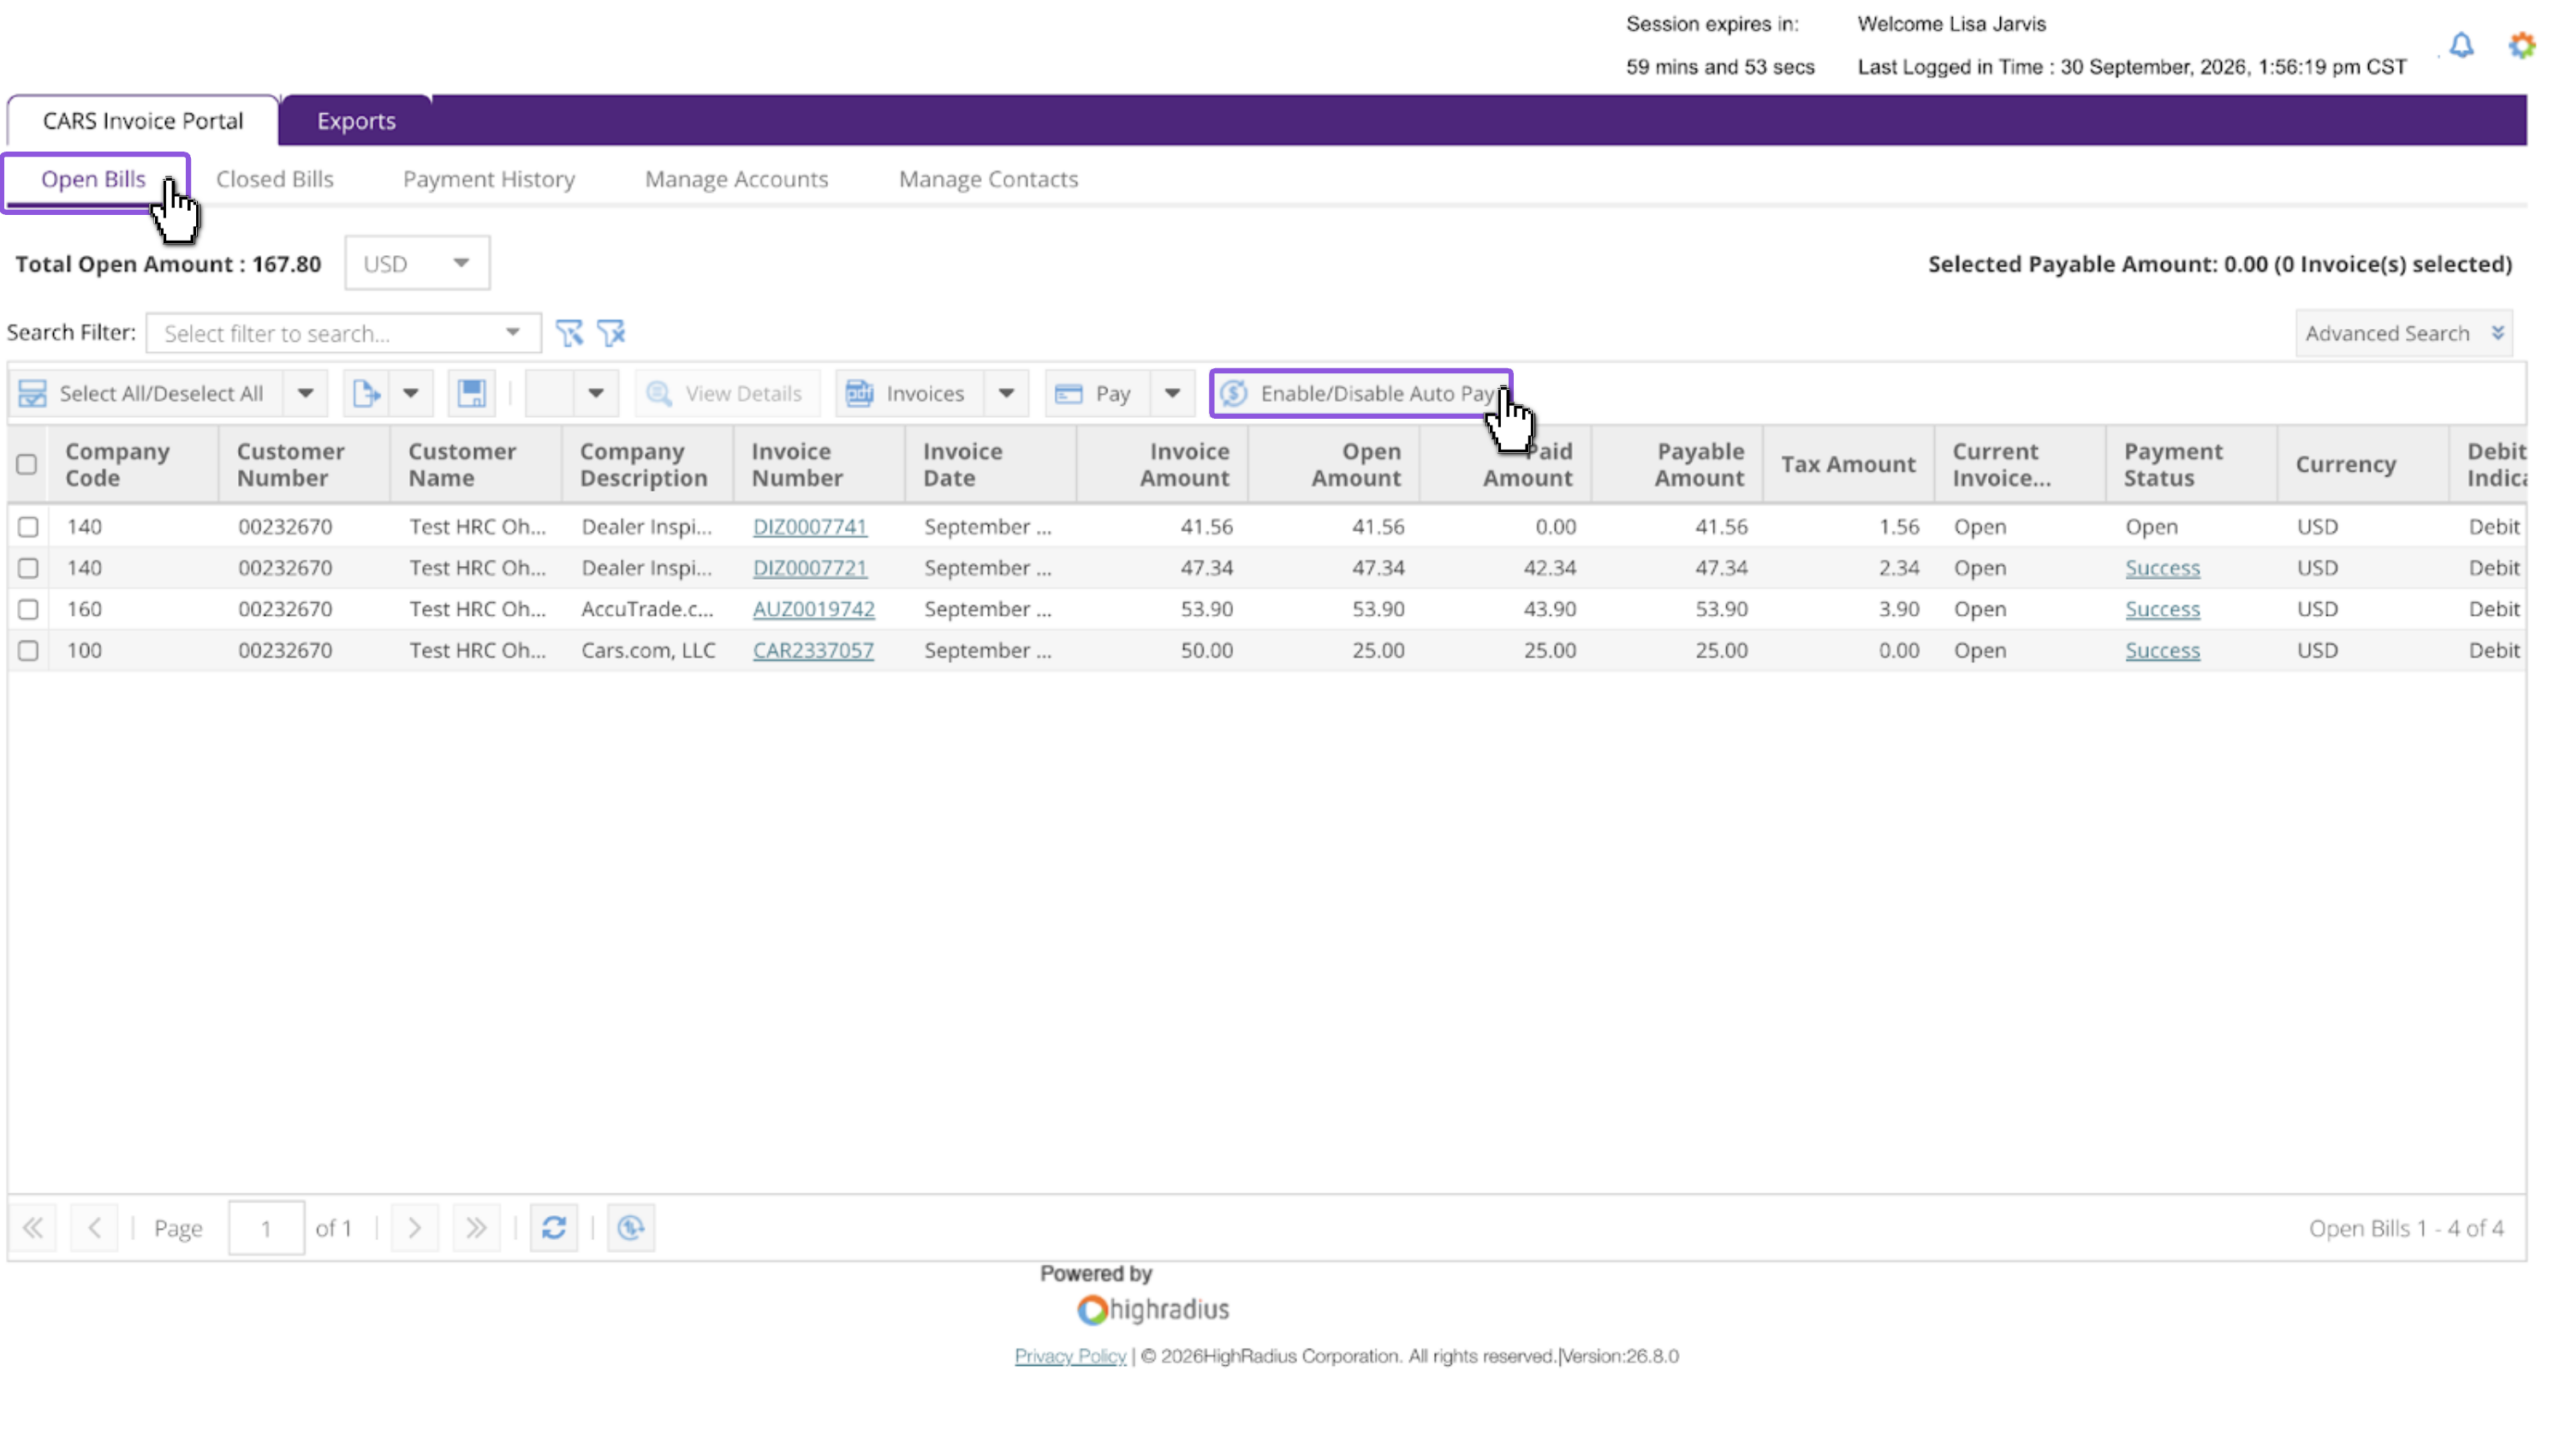The height and width of the screenshot is (1437, 2560).
Task: Expand the Select All/Deselect All arrow
Action: pos(306,393)
